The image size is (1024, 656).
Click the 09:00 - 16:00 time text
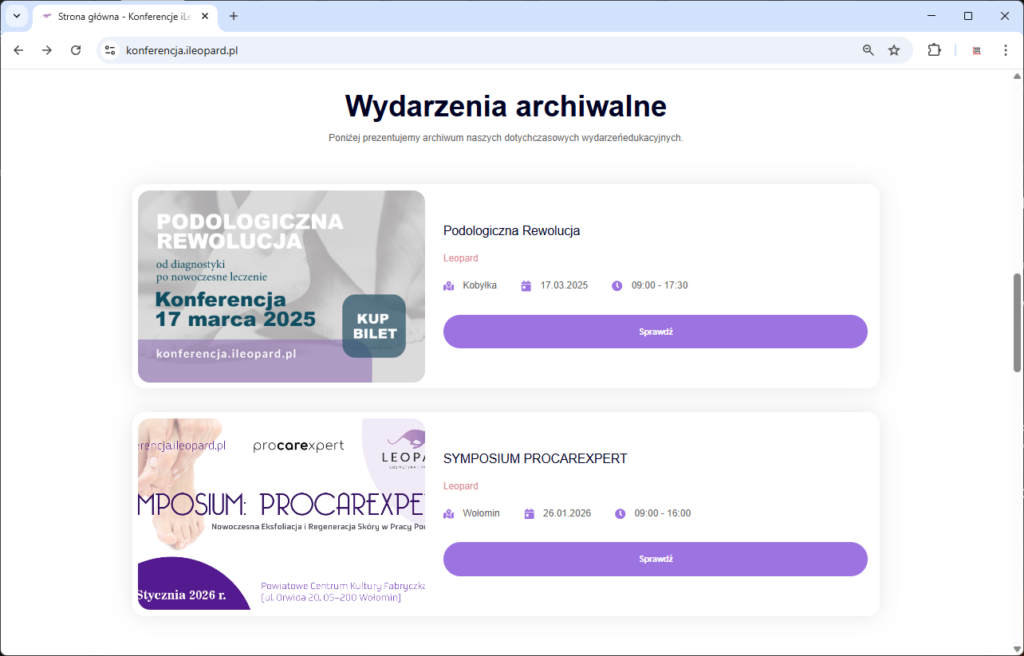[x=663, y=514]
